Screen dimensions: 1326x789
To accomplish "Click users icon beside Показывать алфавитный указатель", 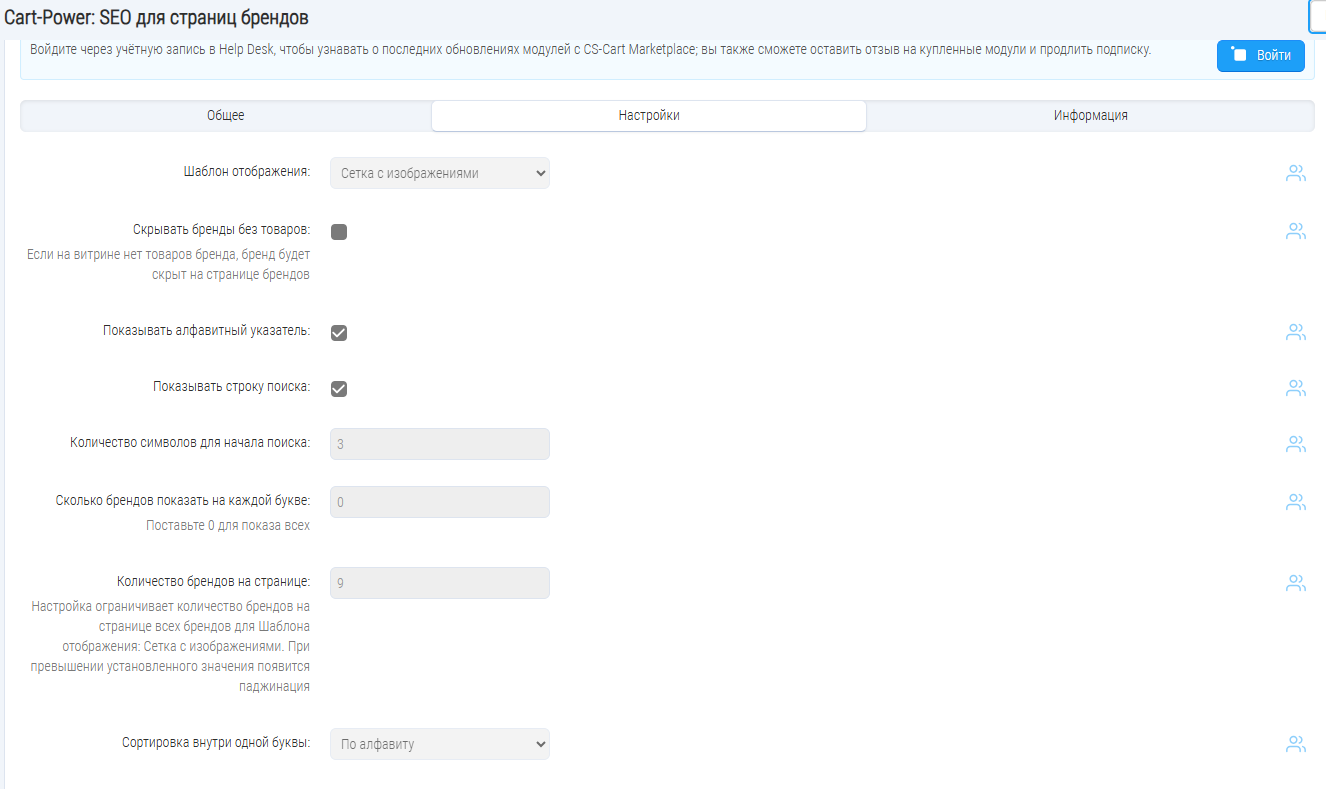I will point(1296,331).
